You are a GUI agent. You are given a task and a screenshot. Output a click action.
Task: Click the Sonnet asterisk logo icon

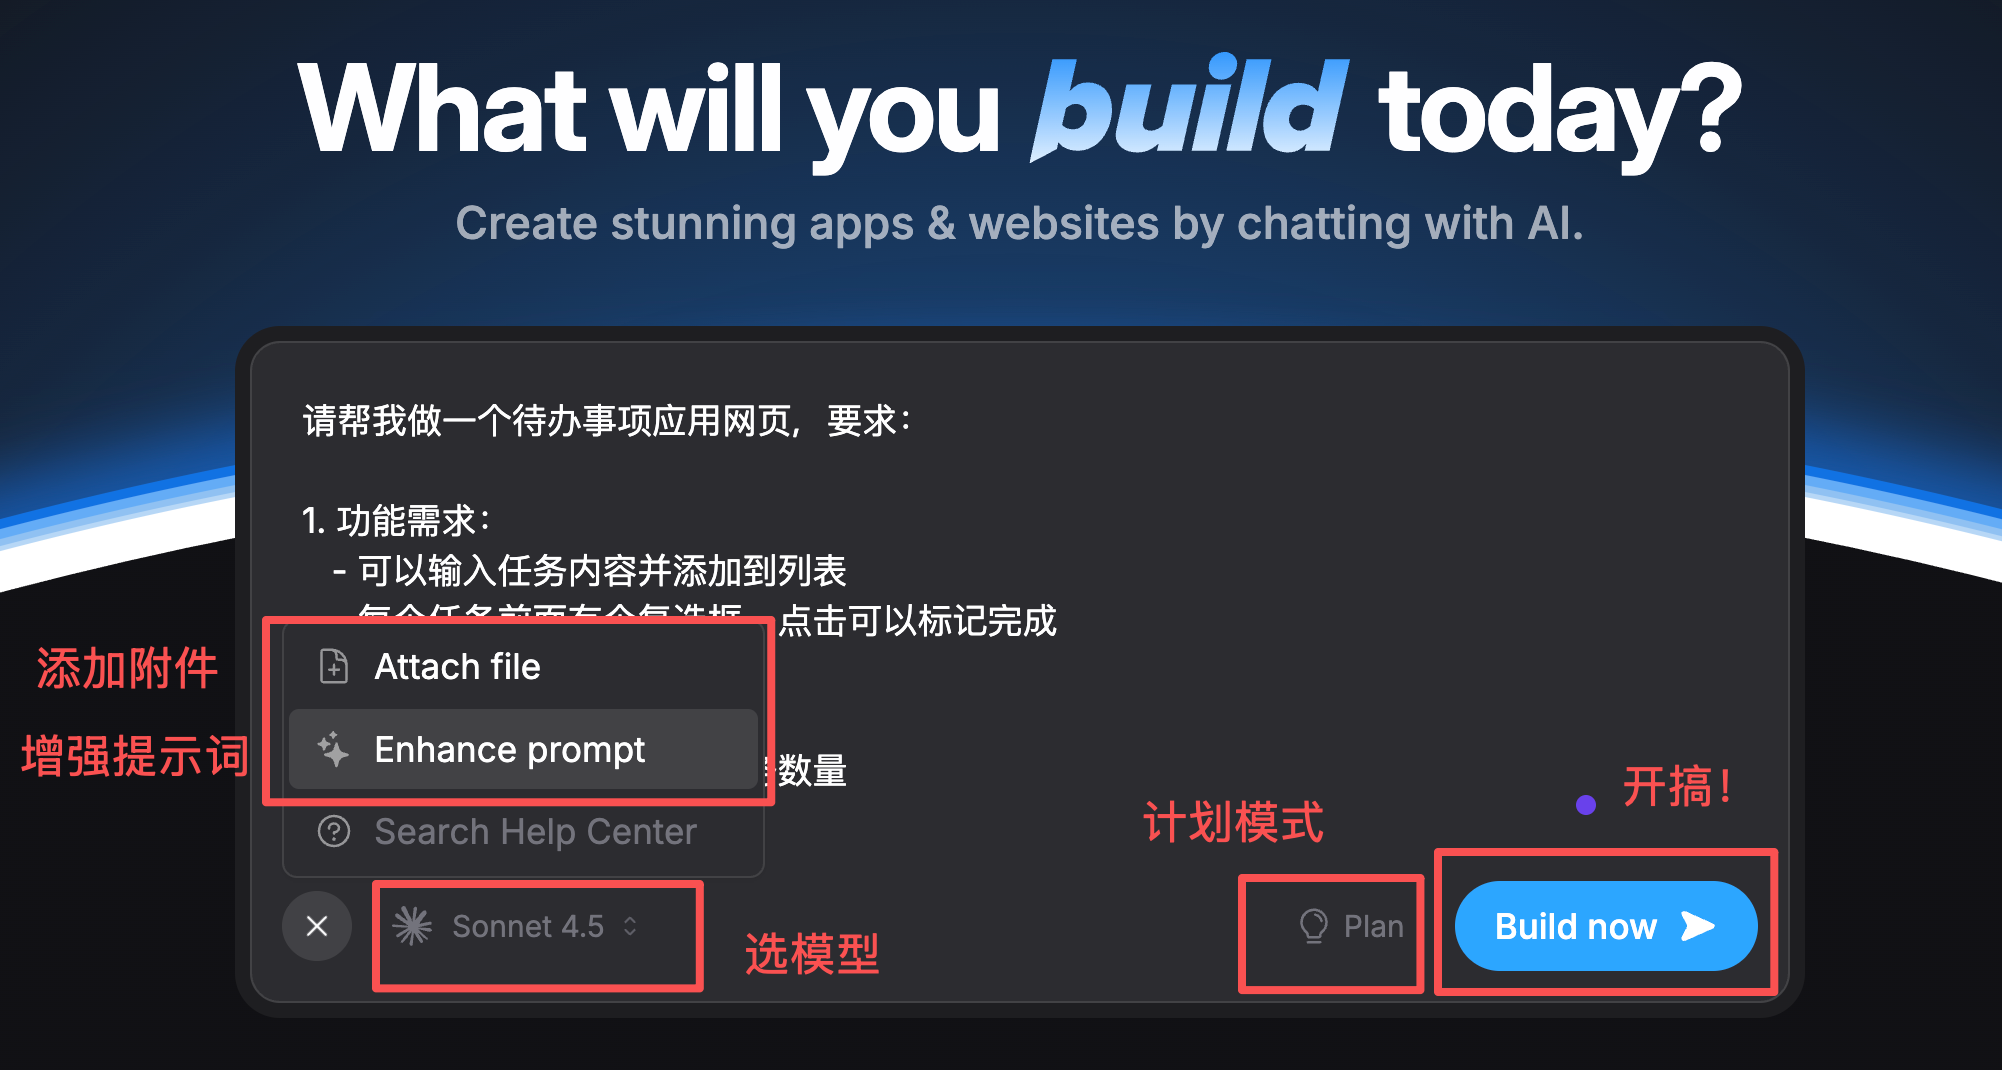[412, 926]
